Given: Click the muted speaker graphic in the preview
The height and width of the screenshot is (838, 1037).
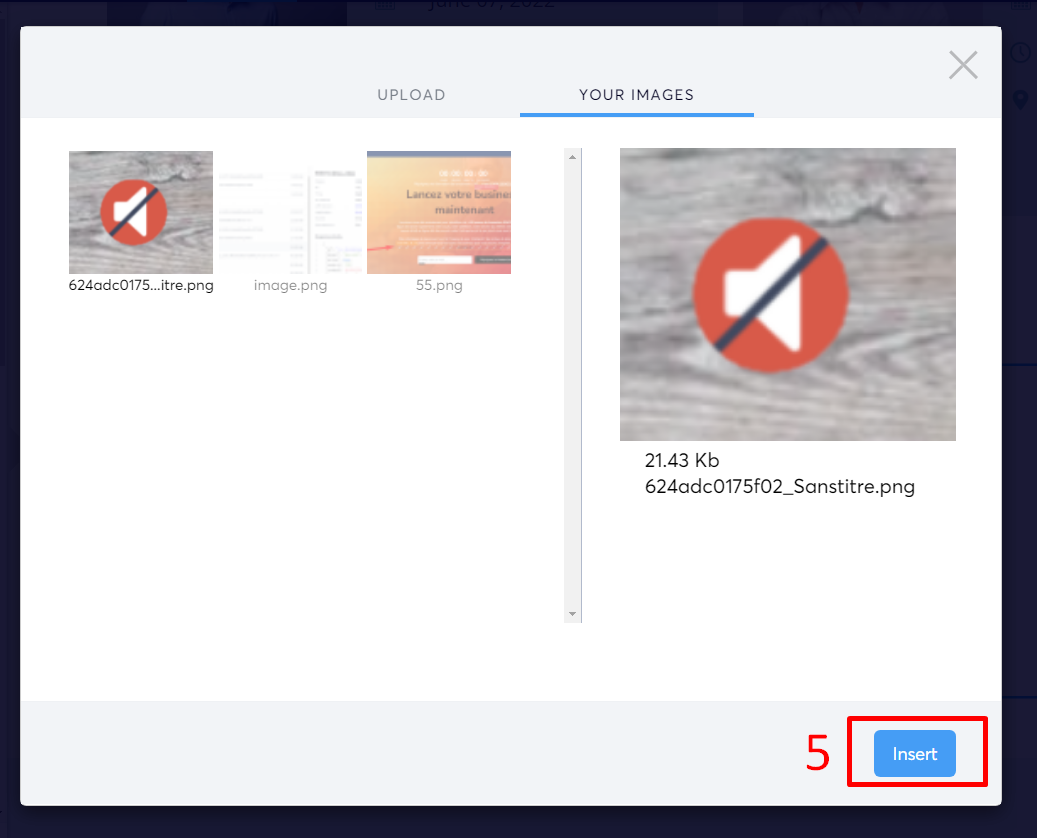Looking at the screenshot, I should (x=771, y=294).
